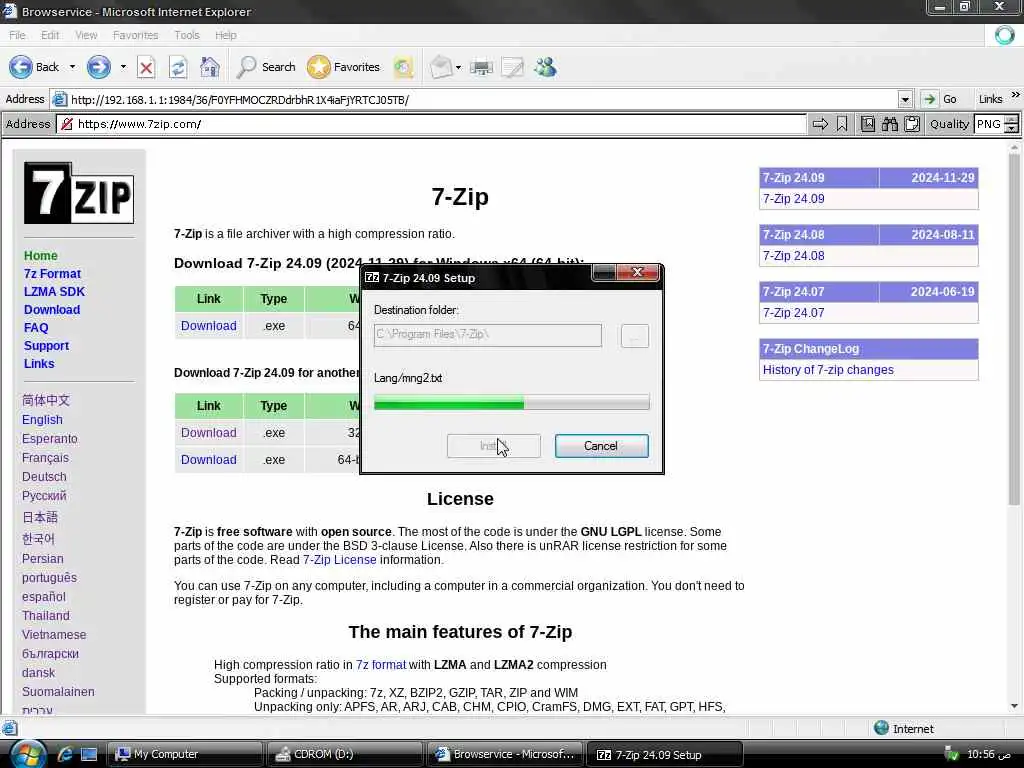The width and height of the screenshot is (1024, 768).
Task: Click the green installation progress bar
Action: coord(511,402)
